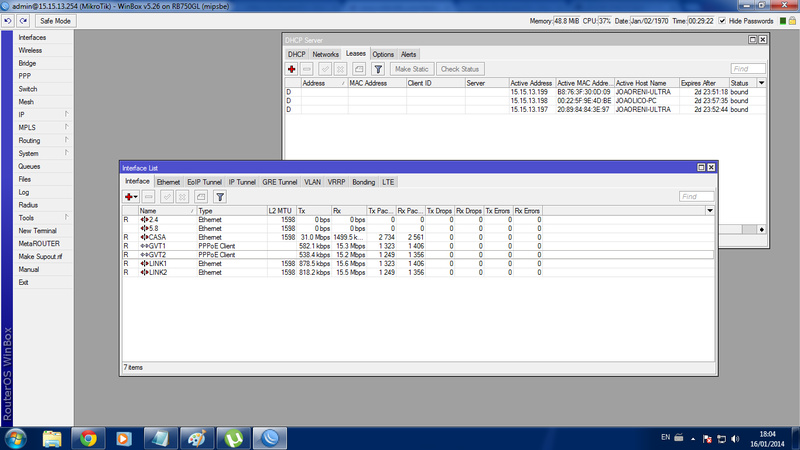Click the Undo arrow in WinBox toolbar
This screenshot has height=450, width=800.
click(8, 21)
